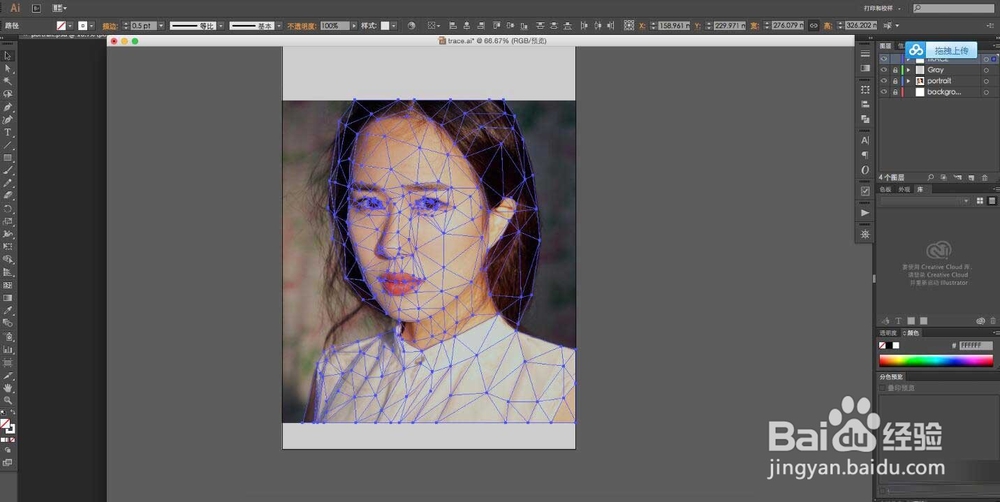Select the Pen tool
1000x502 pixels.
[8, 107]
